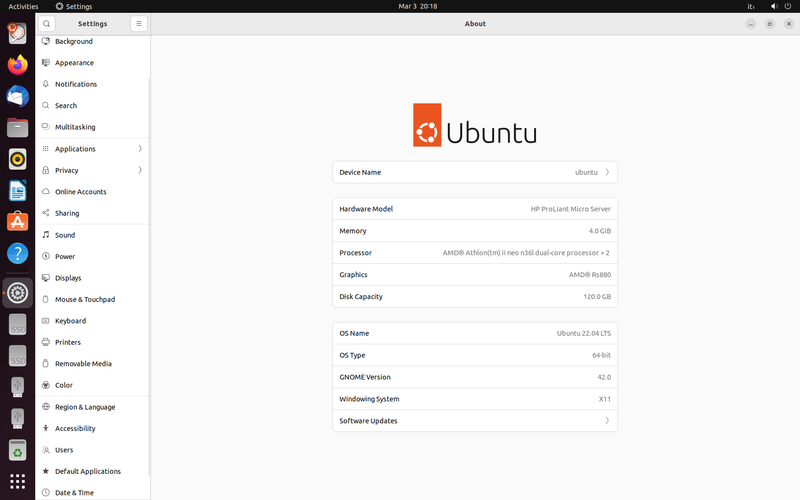Click the Software Updates row label
Image resolution: width=800 pixels, height=500 pixels.
[368, 421]
